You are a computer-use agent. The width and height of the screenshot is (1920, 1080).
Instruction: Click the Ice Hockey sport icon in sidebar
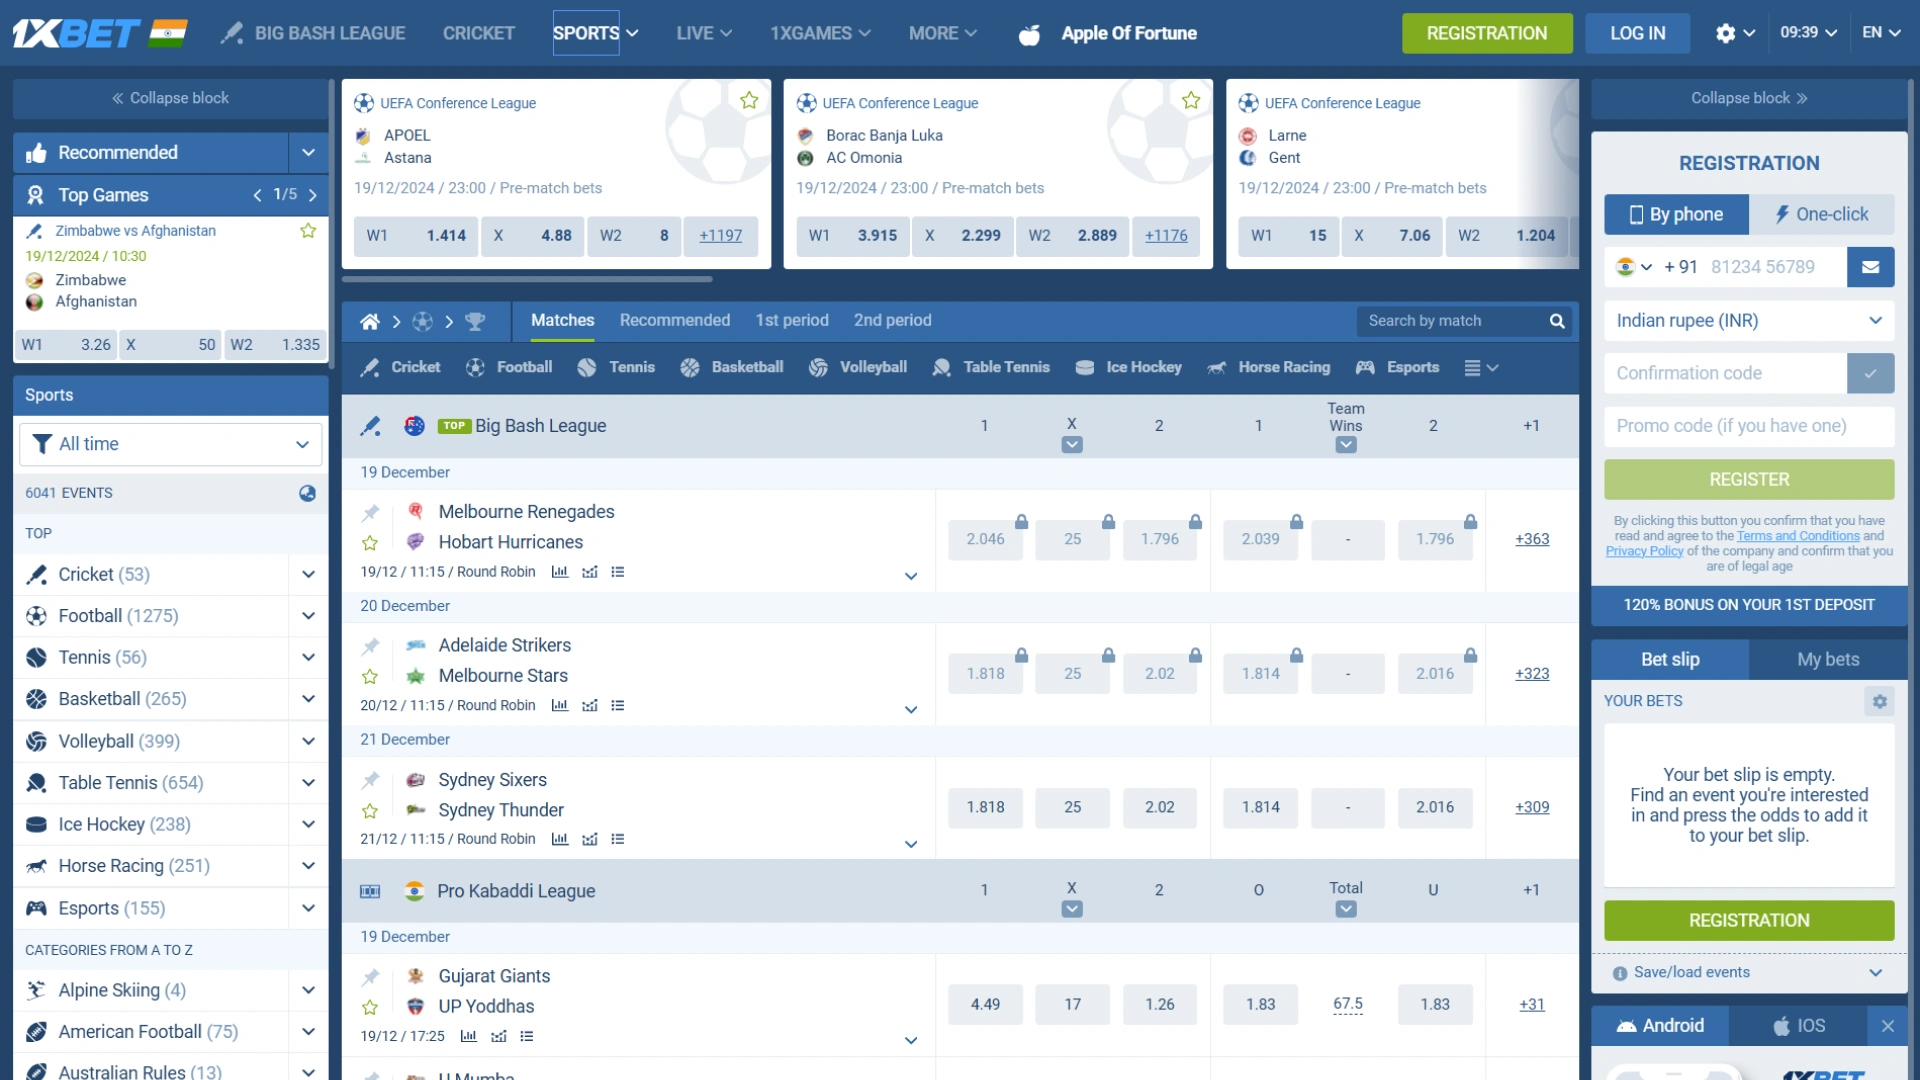point(37,823)
